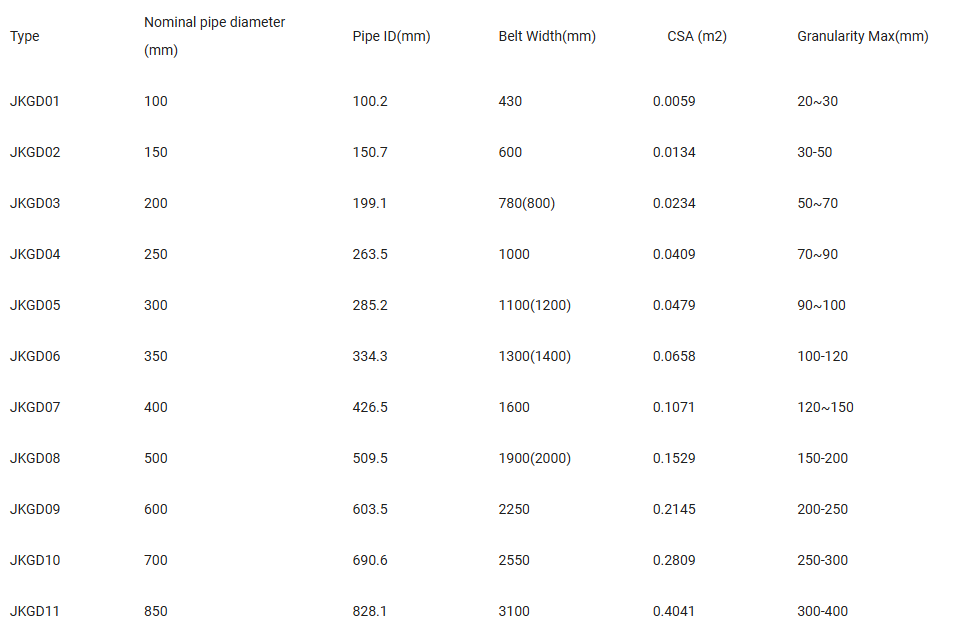The height and width of the screenshot is (633, 957).
Task: Select belt width 780(800) cell
Action: pyautogui.click(x=527, y=203)
